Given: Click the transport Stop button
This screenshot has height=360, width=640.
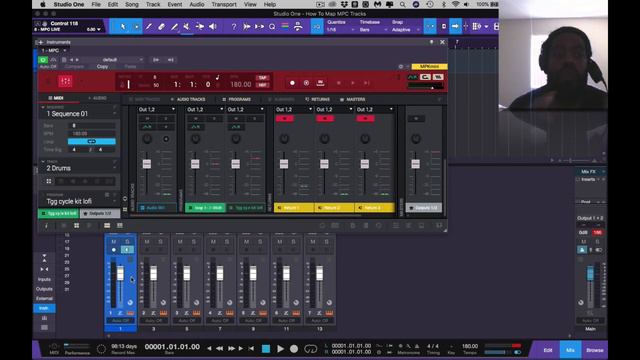Looking at the screenshot, I should [x=266, y=349].
